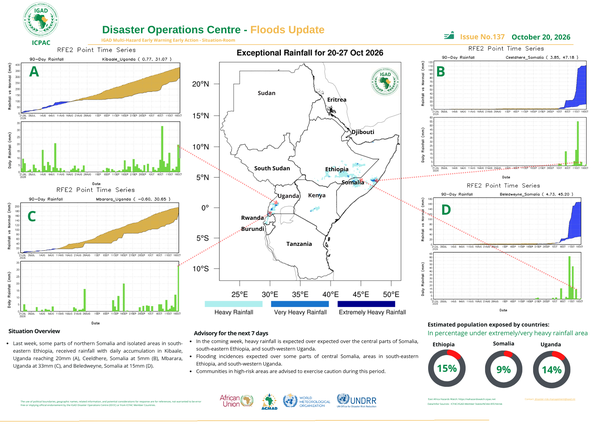Click the Burundi label on the map
600x424 pixels.
click(x=253, y=229)
